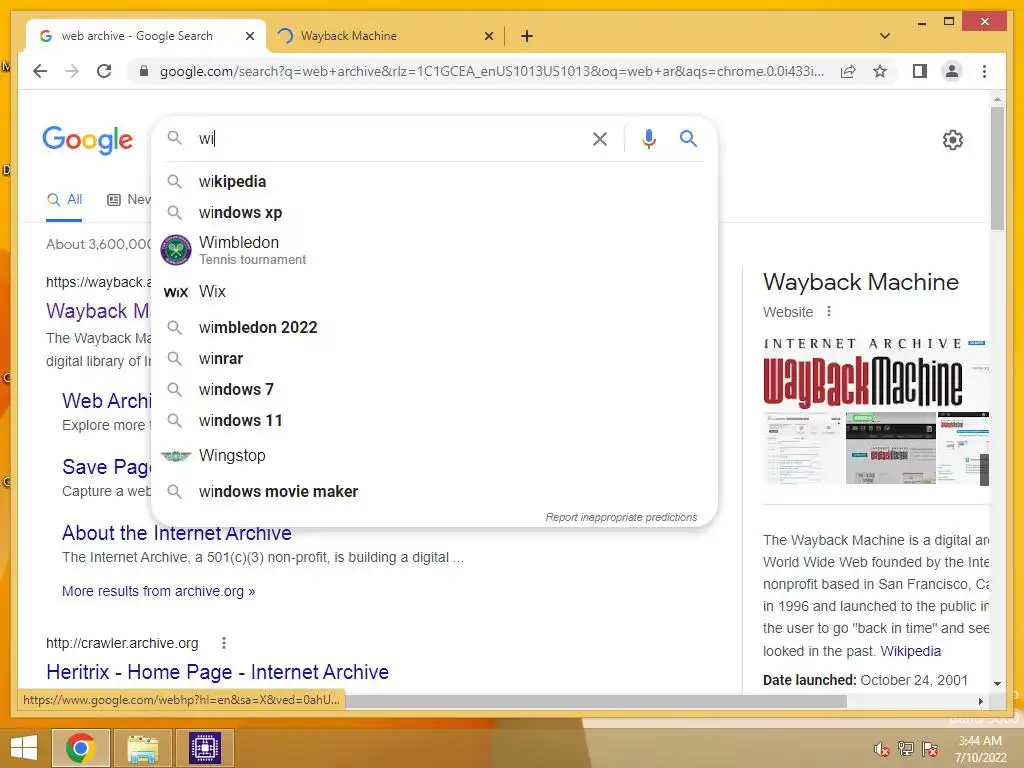1024x768 pixels.
Task: Open the Chrome profile avatar
Action: click(x=952, y=71)
